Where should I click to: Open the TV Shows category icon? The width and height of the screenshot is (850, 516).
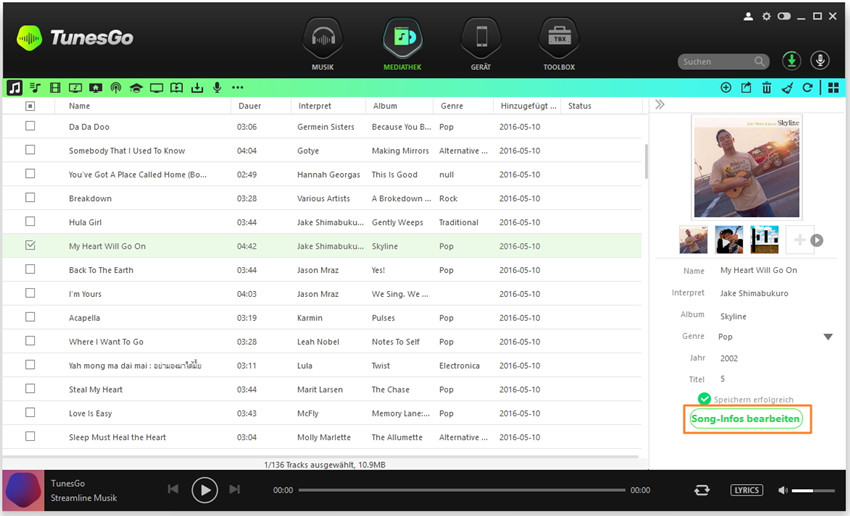(157, 88)
